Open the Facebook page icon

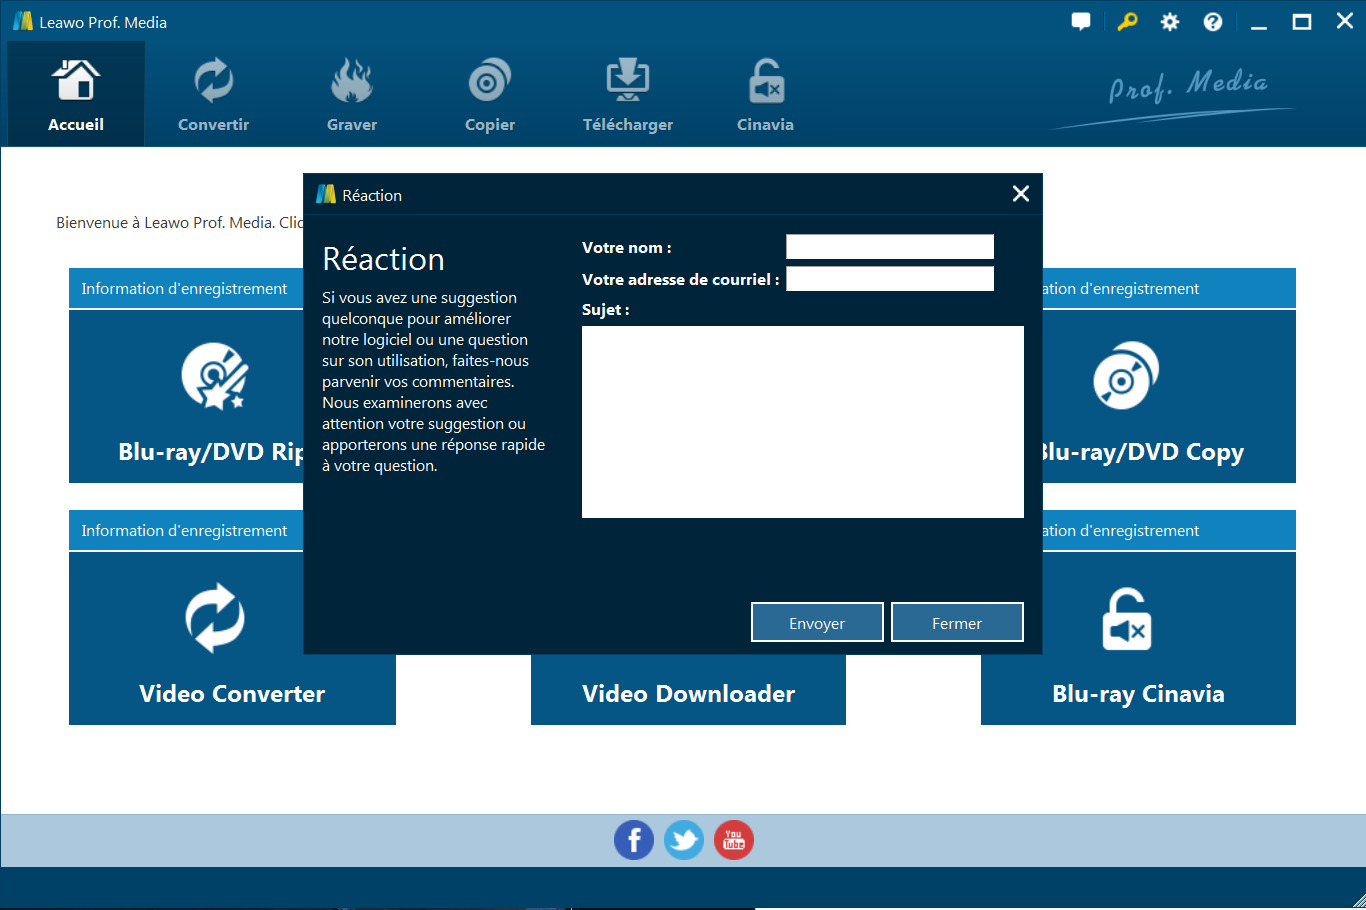pyautogui.click(x=634, y=840)
